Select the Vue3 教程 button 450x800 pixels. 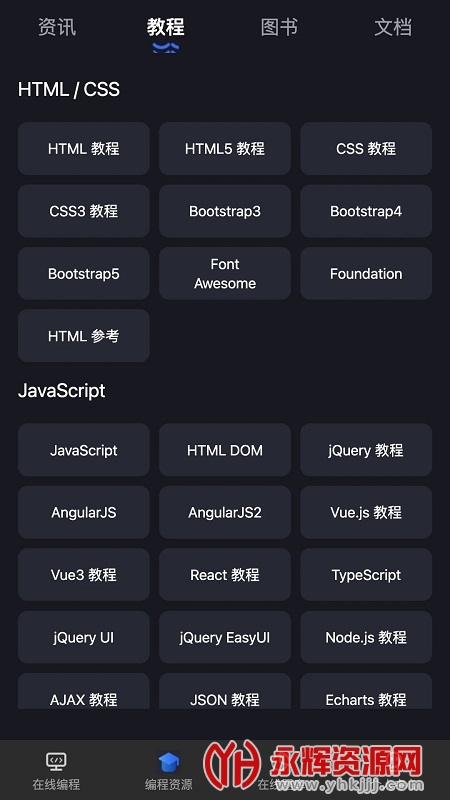point(84,575)
